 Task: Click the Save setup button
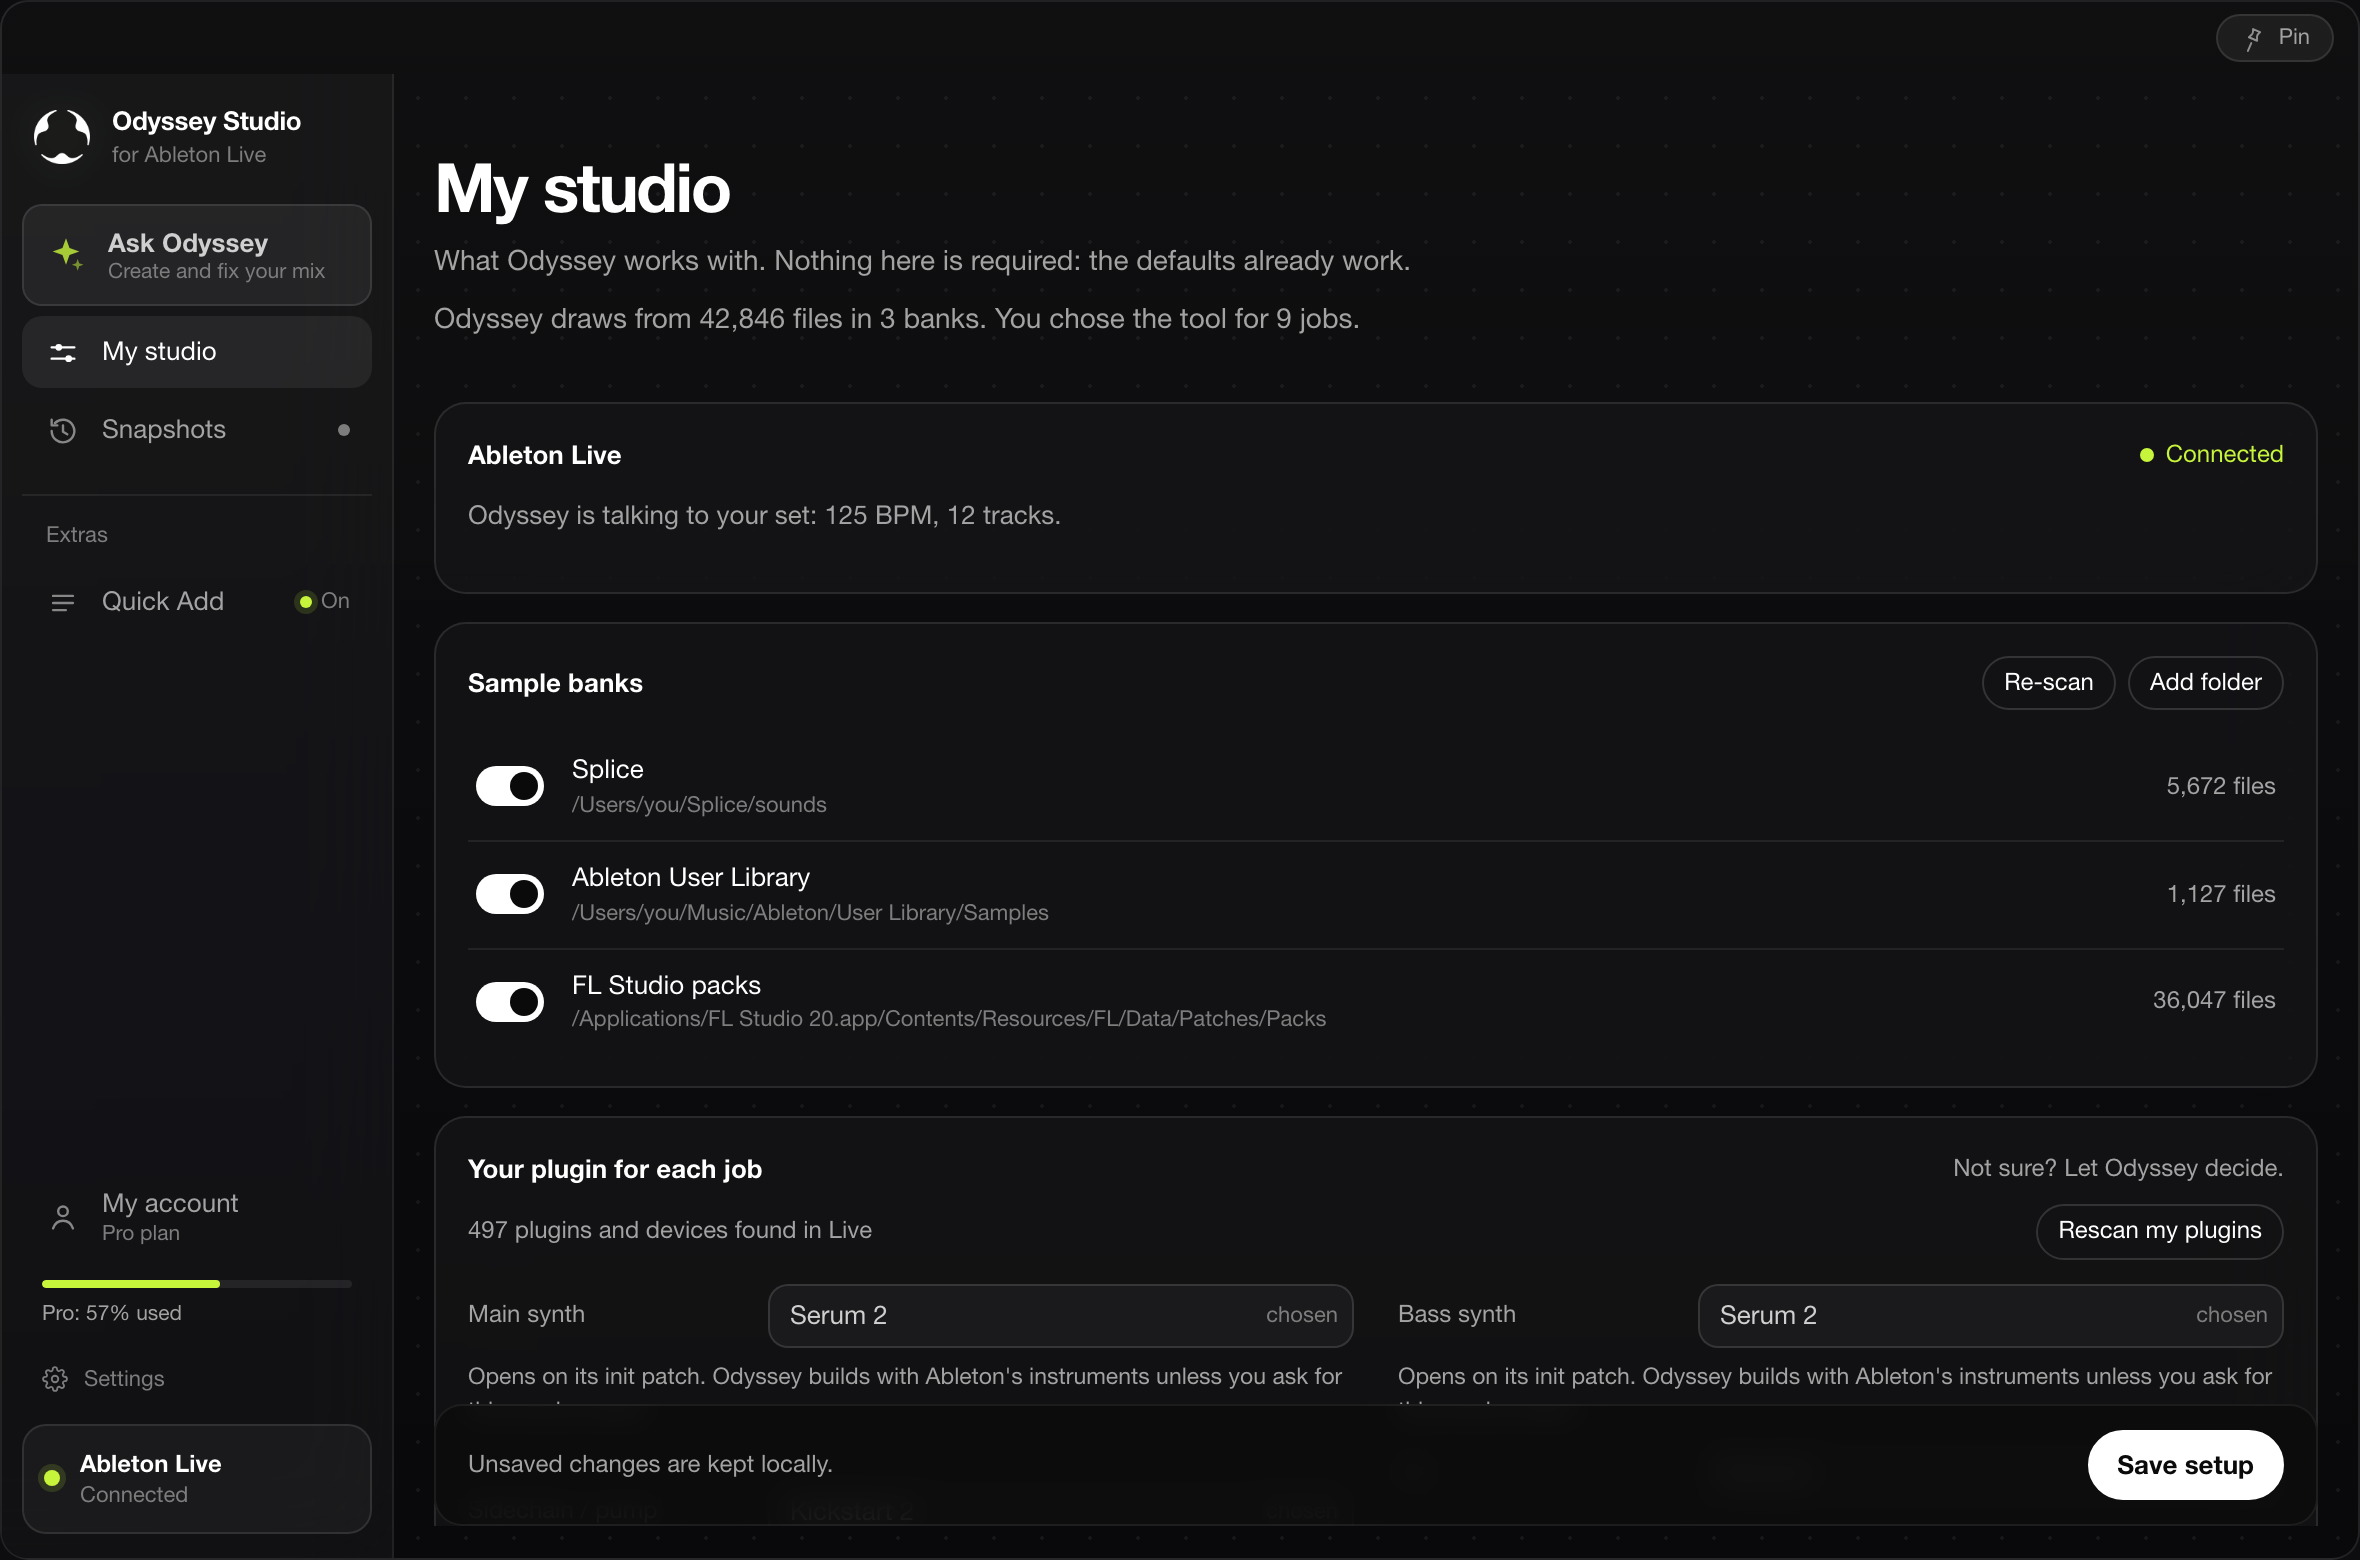2185,1465
